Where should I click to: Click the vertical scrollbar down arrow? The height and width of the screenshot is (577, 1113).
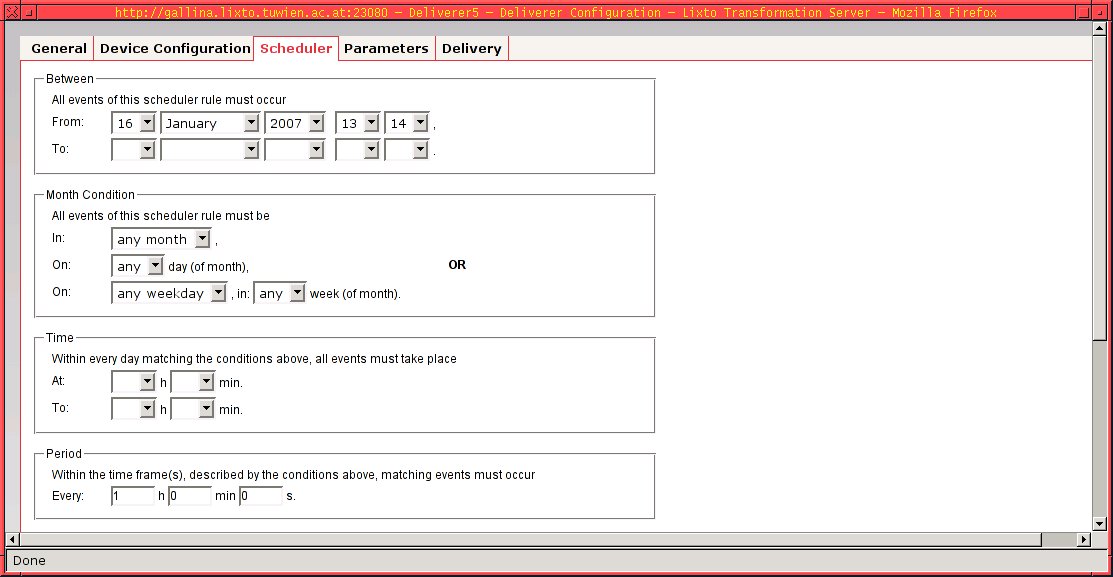click(1100, 523)
